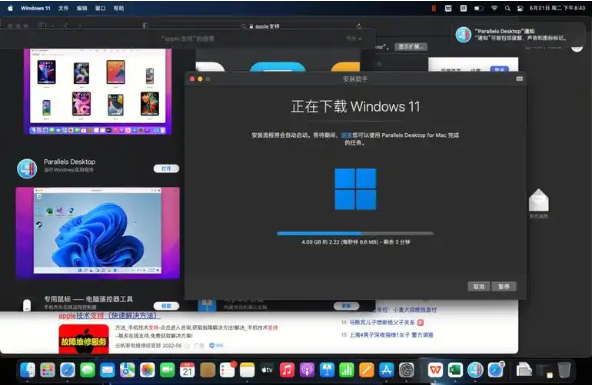Image resolution: width=592 pixels, height=385 pixels.
Task: Open System Preferences gear in Dock
Action: [407, 370]
